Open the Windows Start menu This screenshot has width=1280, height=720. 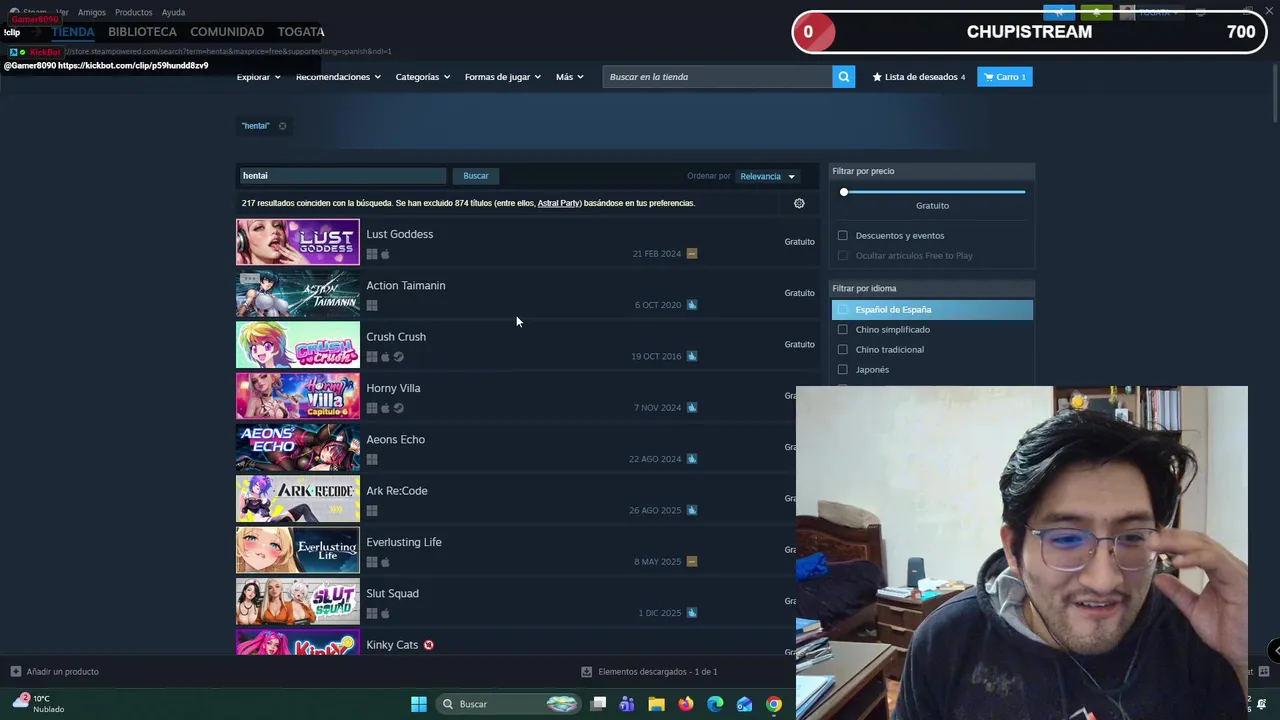419,704
